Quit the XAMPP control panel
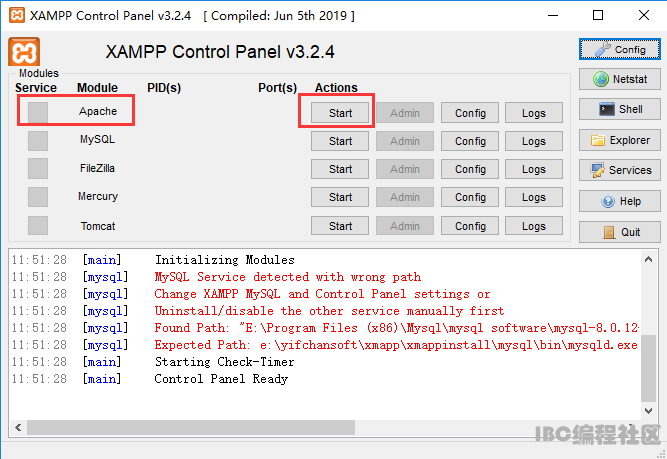 pyautogui.click(x=620, y=232)
